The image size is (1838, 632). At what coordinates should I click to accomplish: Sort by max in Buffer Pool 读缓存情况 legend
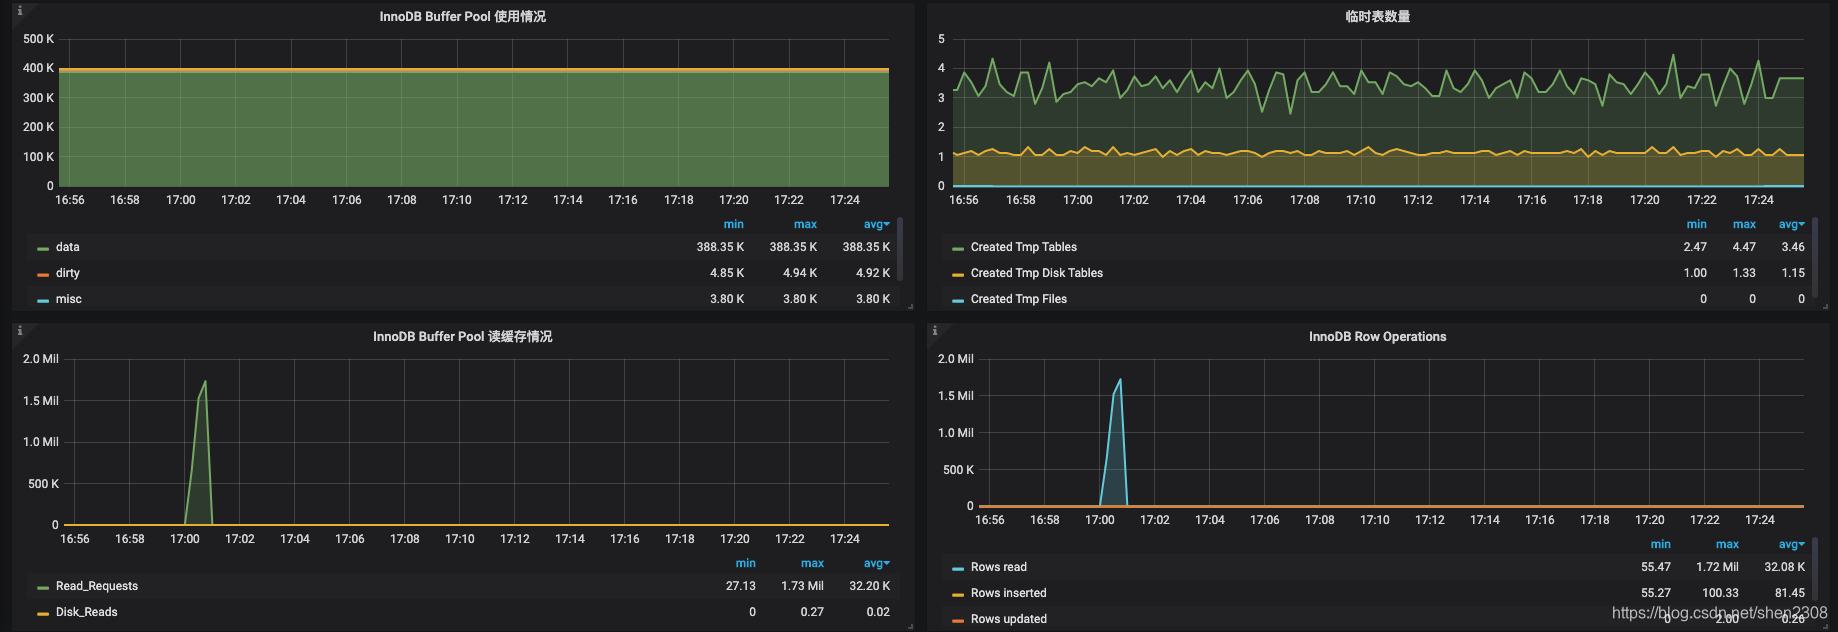(812, 564)
